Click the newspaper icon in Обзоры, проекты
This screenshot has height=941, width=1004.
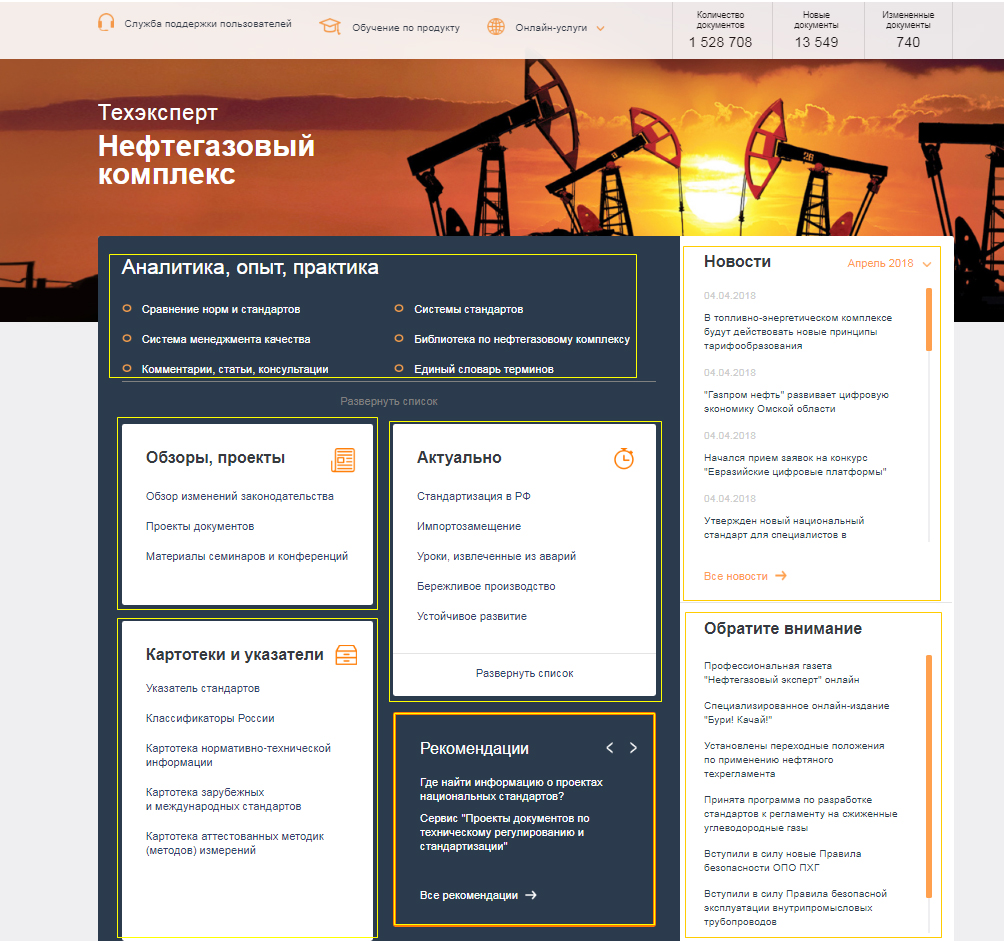tap(343, 459)
